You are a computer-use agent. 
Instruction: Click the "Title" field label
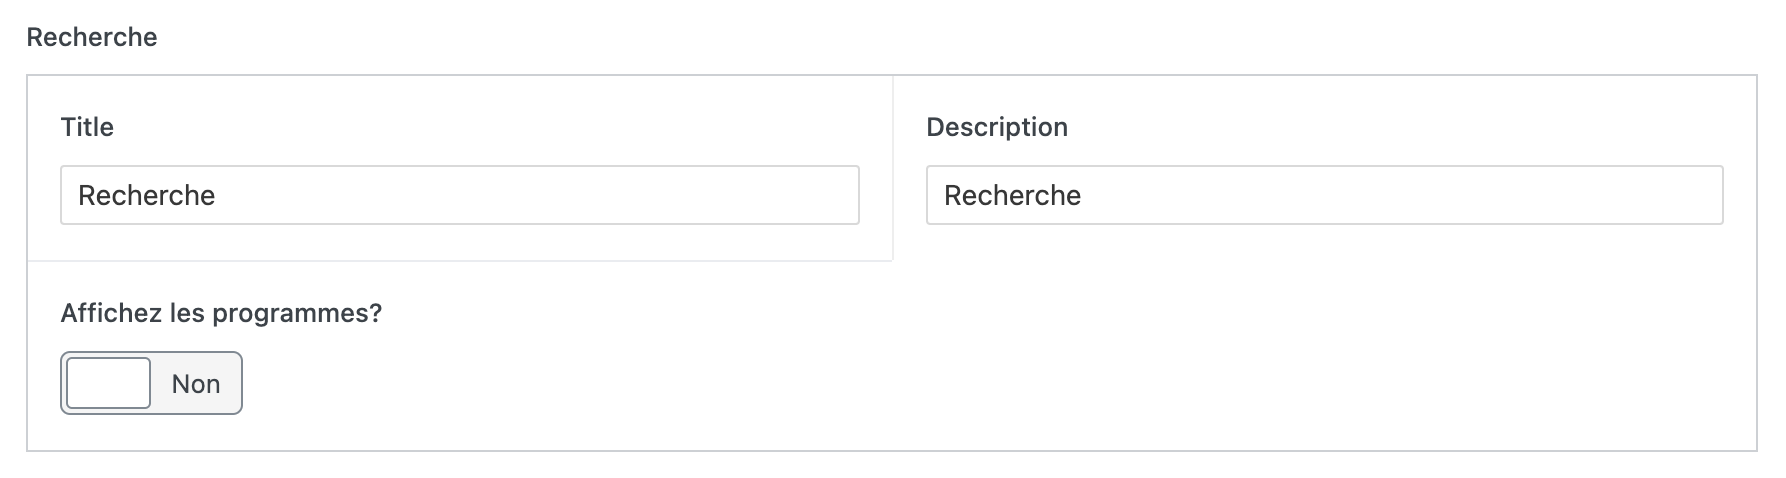click(87, 127)
